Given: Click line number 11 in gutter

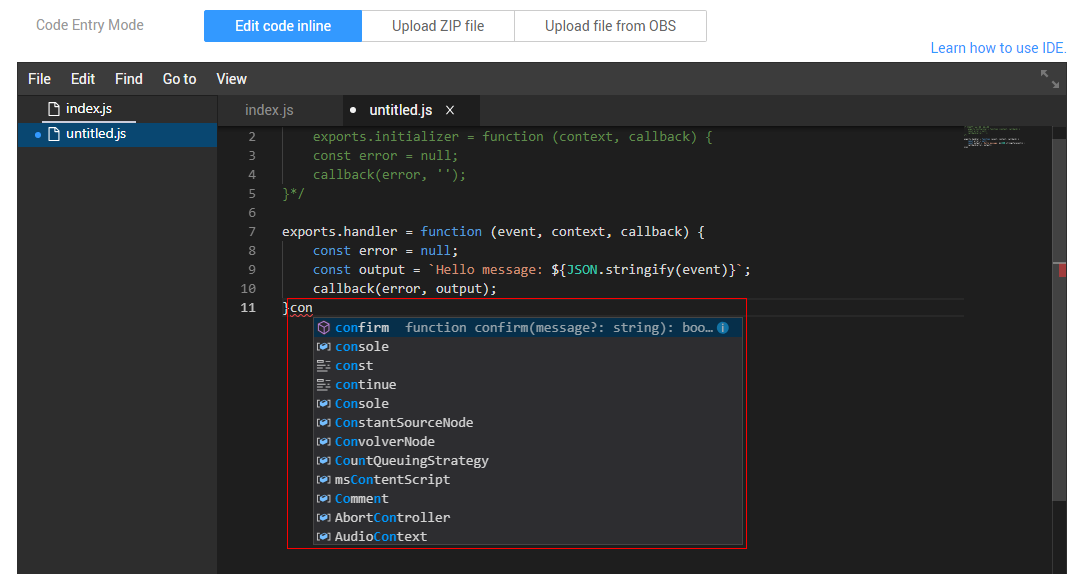Looking at the screenshot, I should 248,308.
